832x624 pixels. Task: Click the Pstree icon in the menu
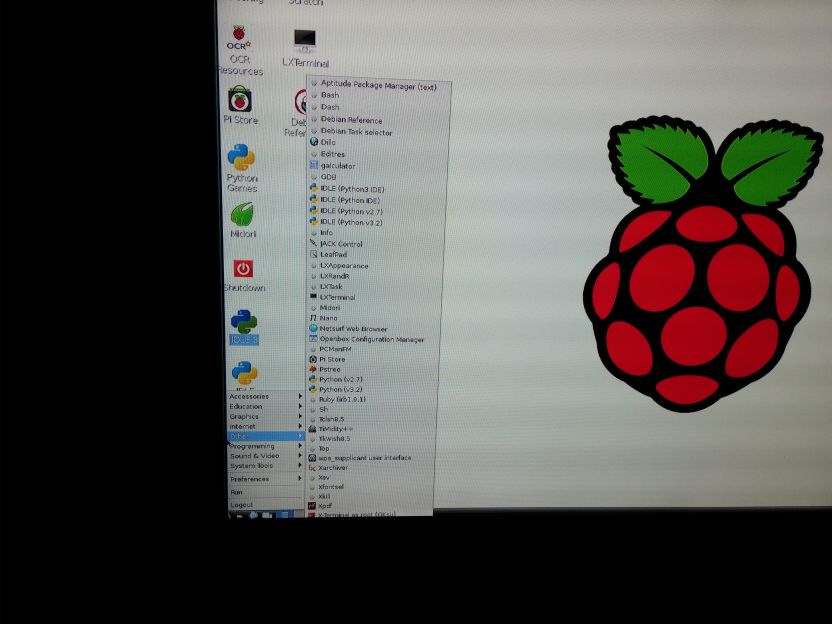[x=313, y=369]
